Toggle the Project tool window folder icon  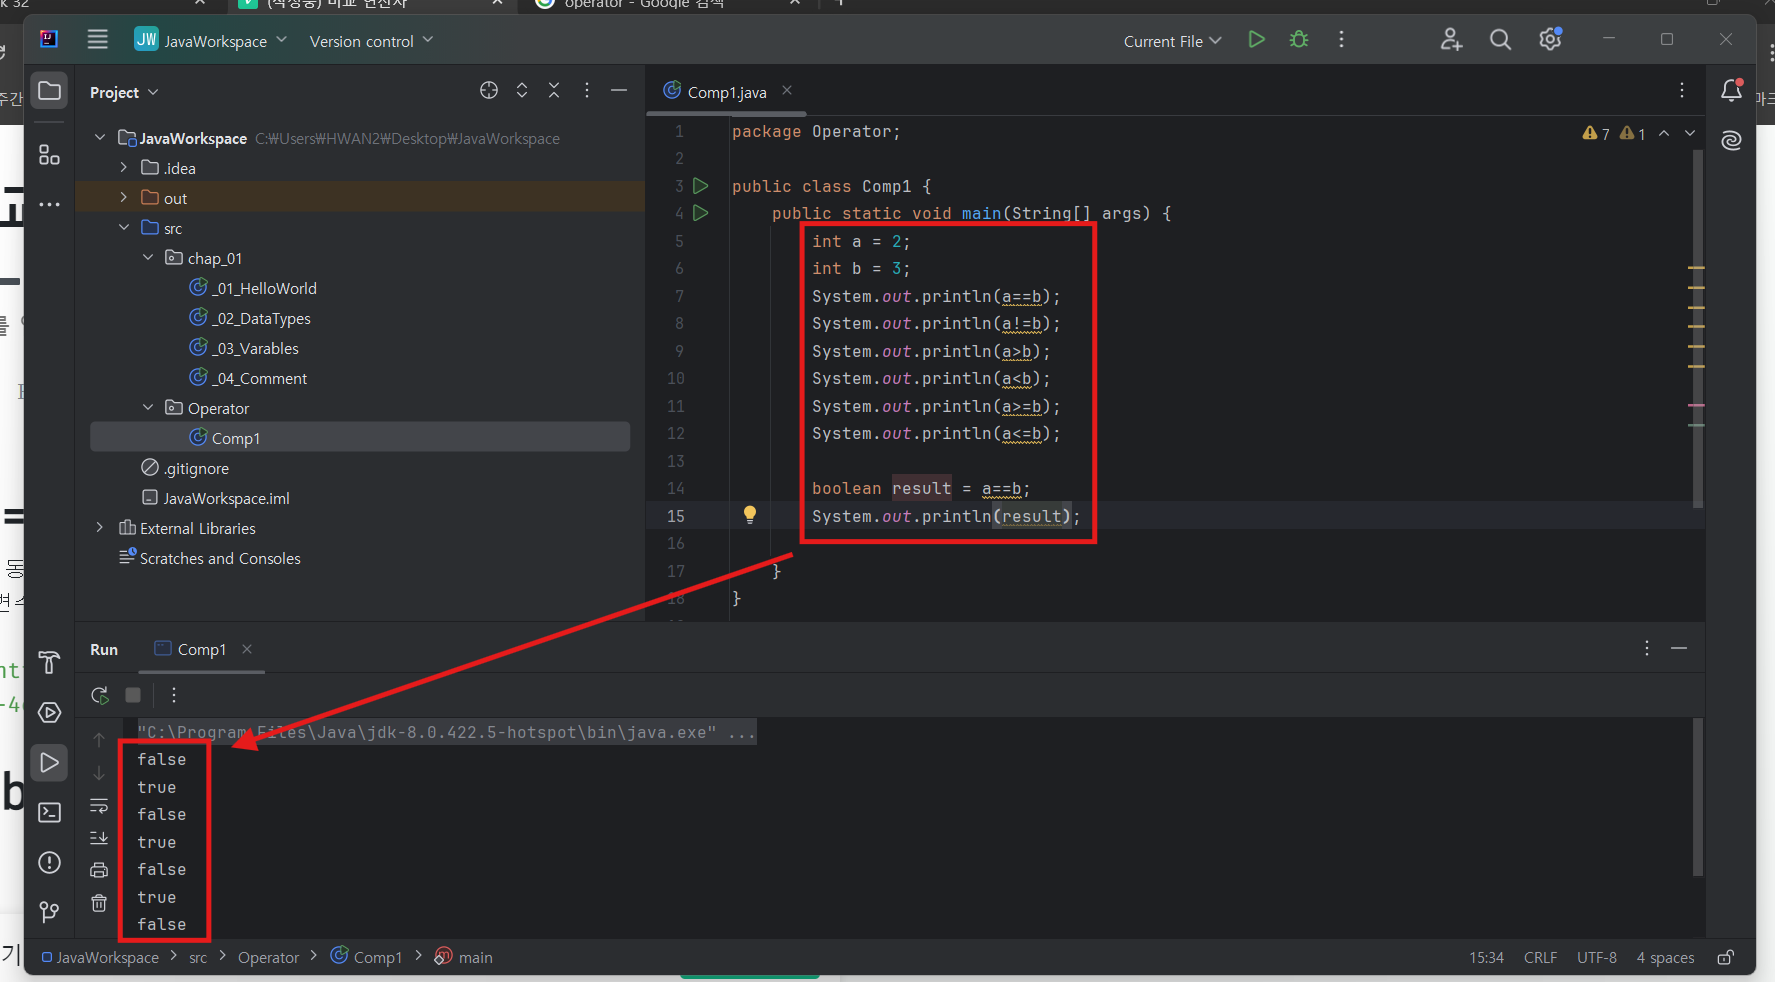coord(49,91)
